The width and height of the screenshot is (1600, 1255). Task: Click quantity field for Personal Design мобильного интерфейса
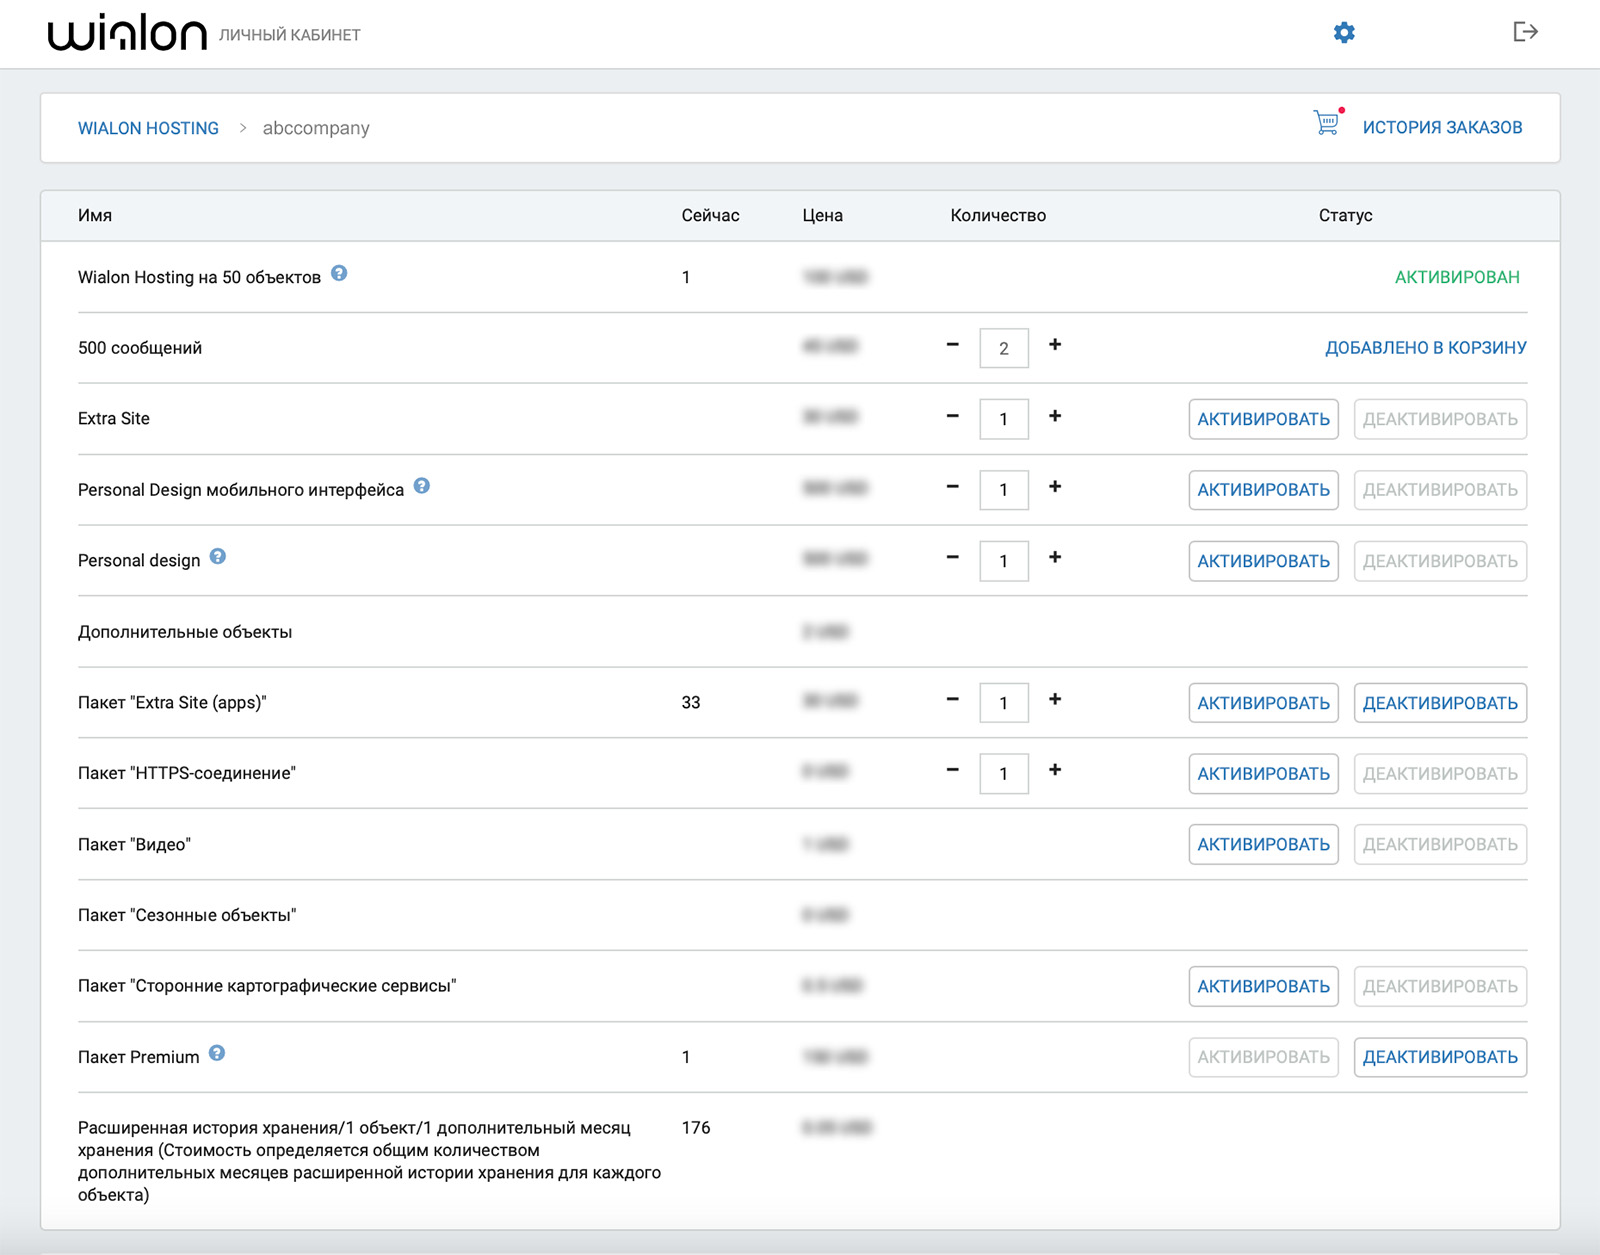tap(1004, 490)
